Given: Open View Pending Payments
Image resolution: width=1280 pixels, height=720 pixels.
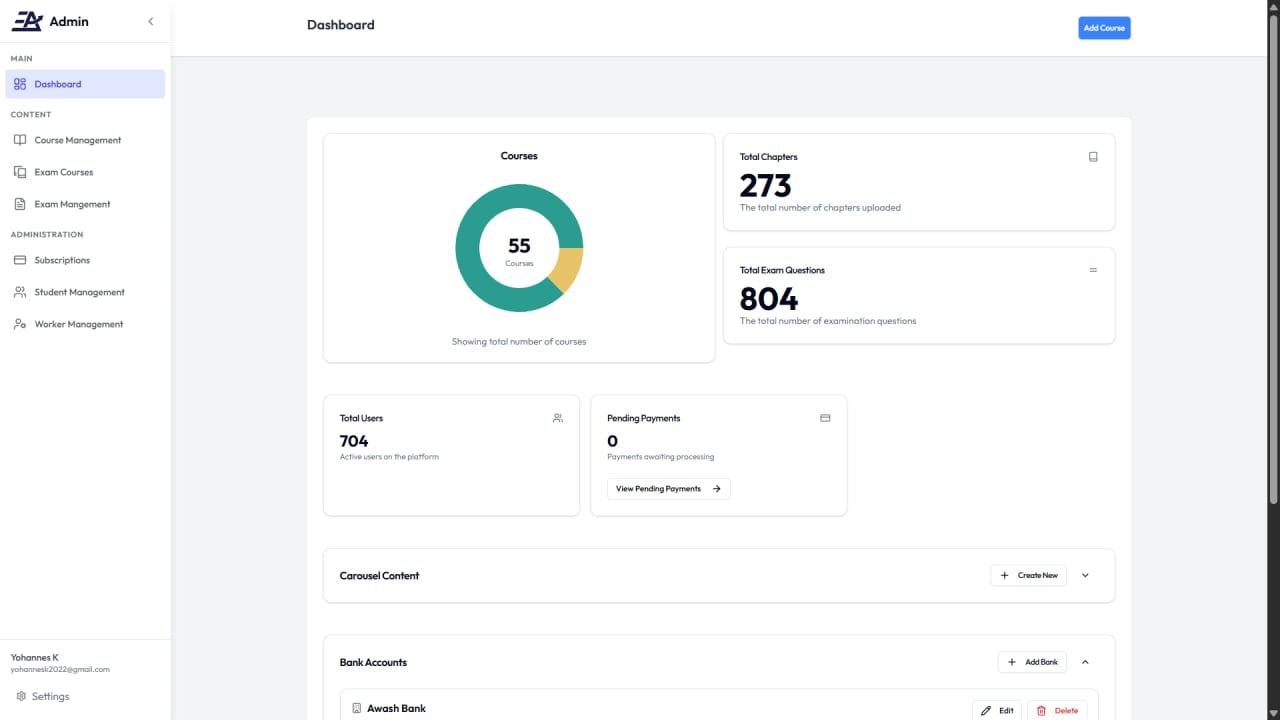Looking at the screenshot, I should [669, 489].
